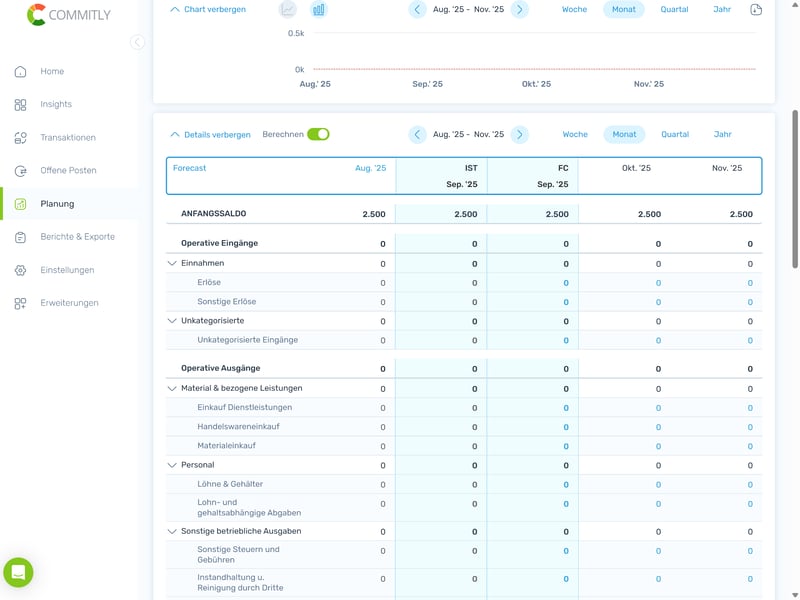Image resolution: width=800 pixels, height=600 pixels.
Task: Collapse the Personal category row
Action: (x=172, y=465)
